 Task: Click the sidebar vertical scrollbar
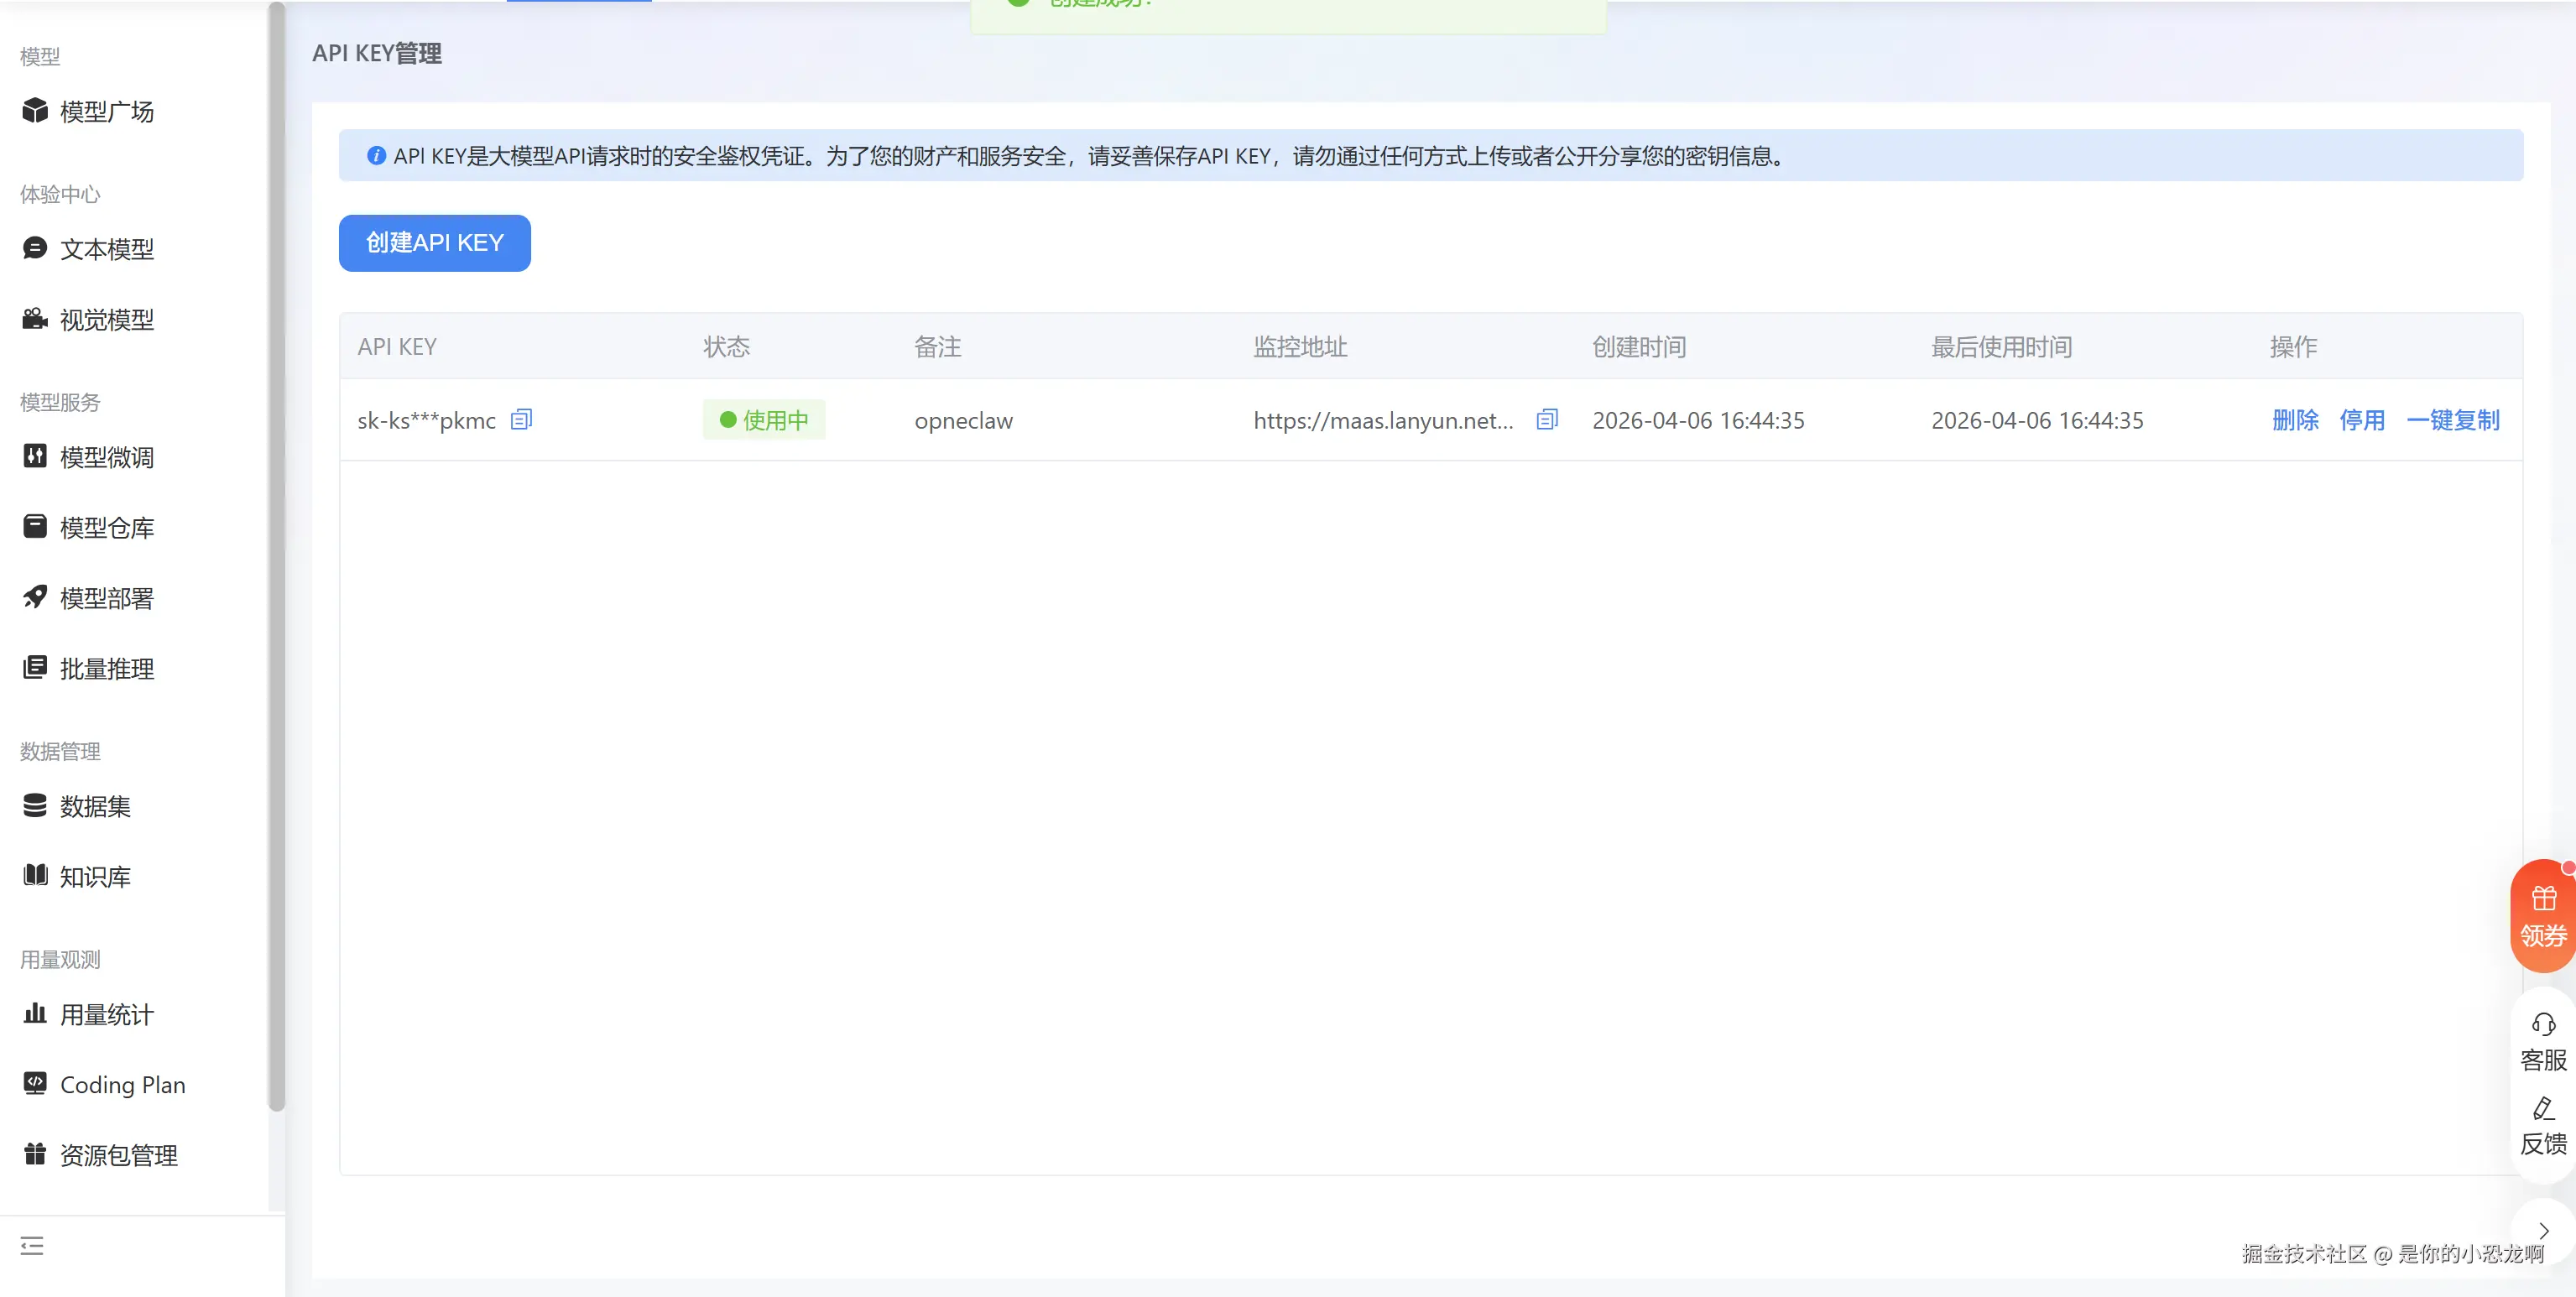(x=277, y=556)
